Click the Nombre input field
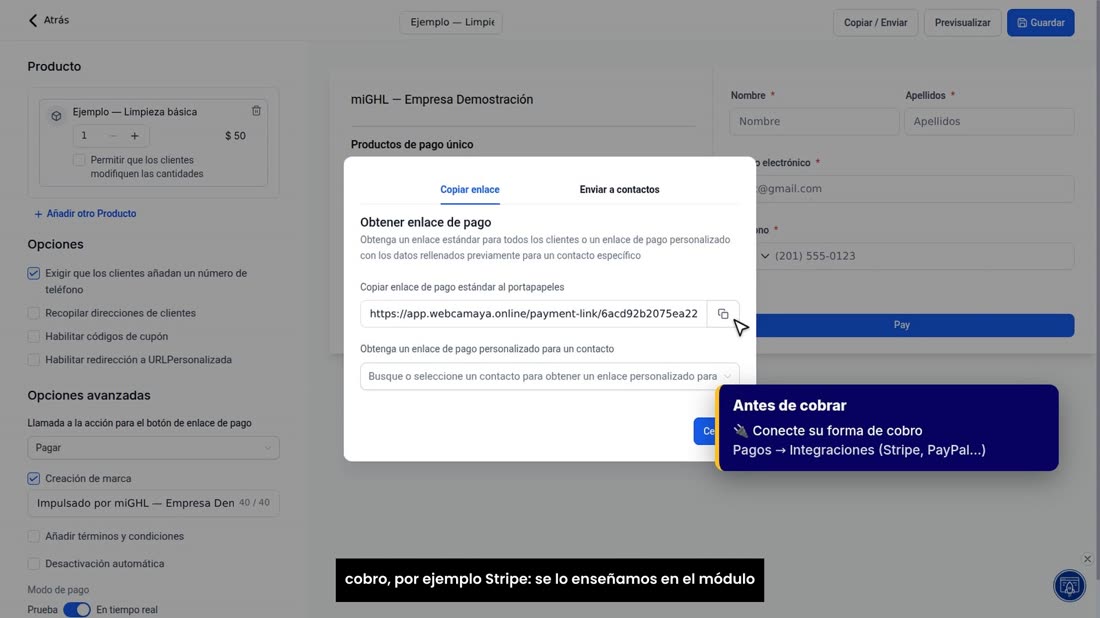The width and height of the screenshot is (1100, 618). pos(814,121)
